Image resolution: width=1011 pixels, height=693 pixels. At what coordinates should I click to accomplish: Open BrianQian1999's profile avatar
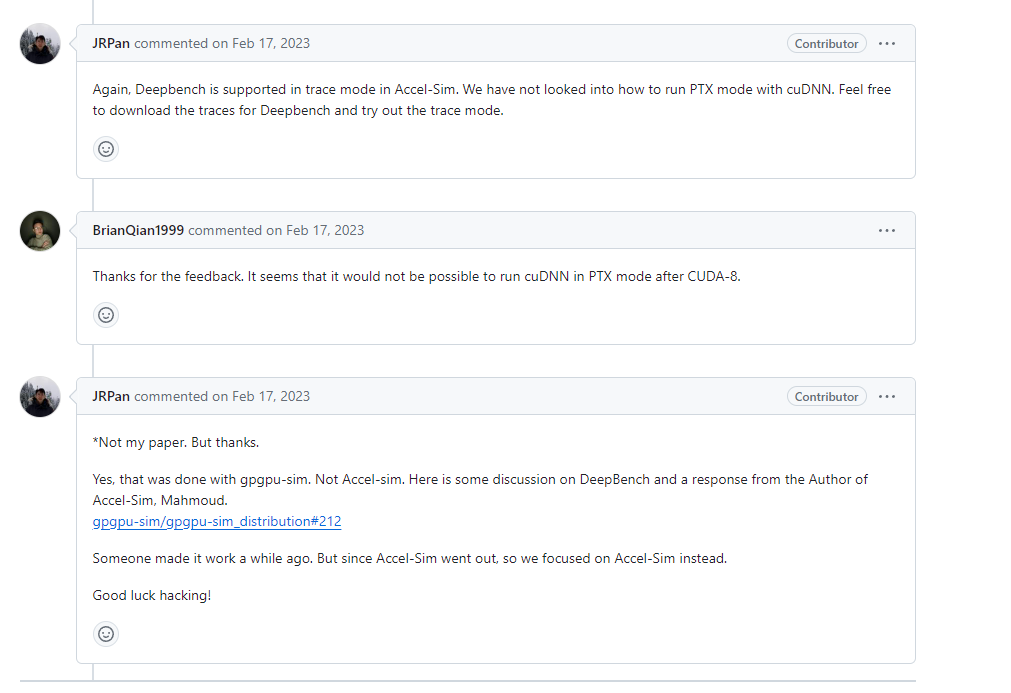40,231
